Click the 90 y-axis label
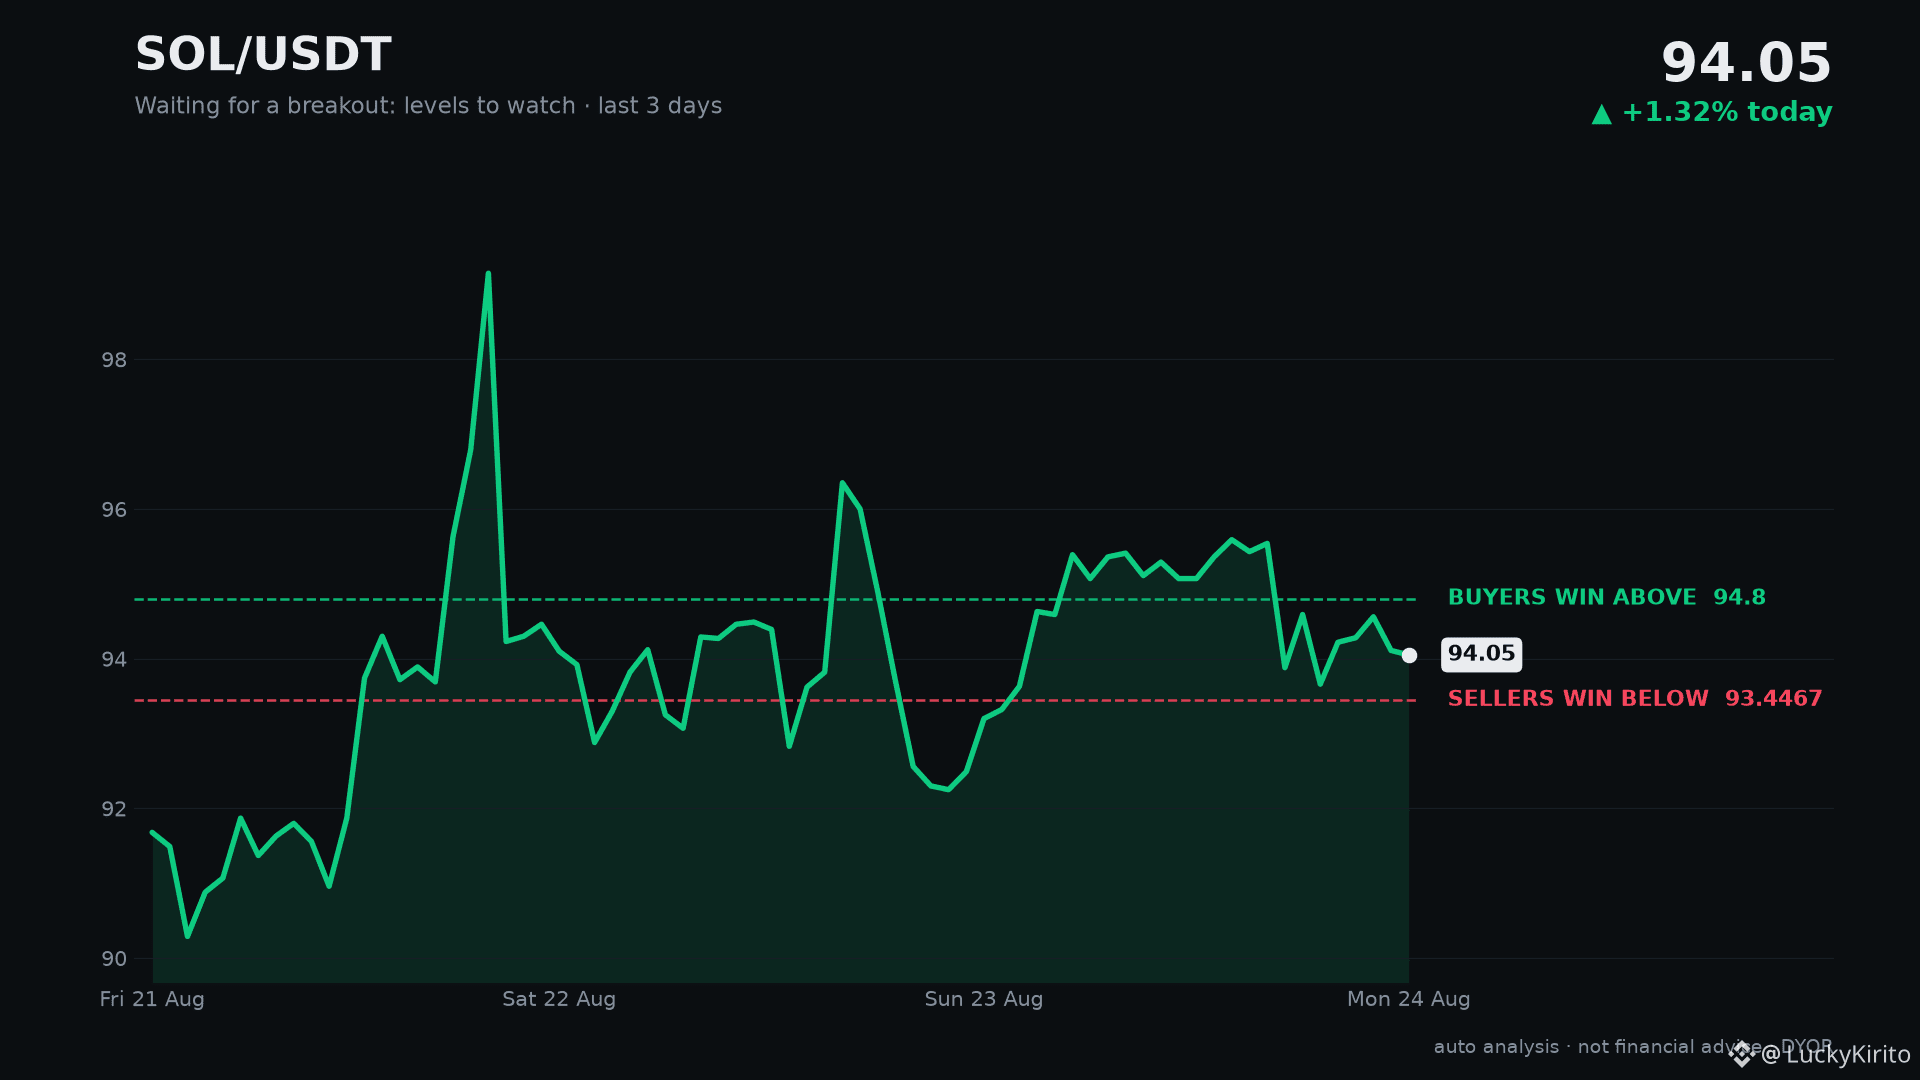The image size is (1920, 1080). click(x=114, y=959)
